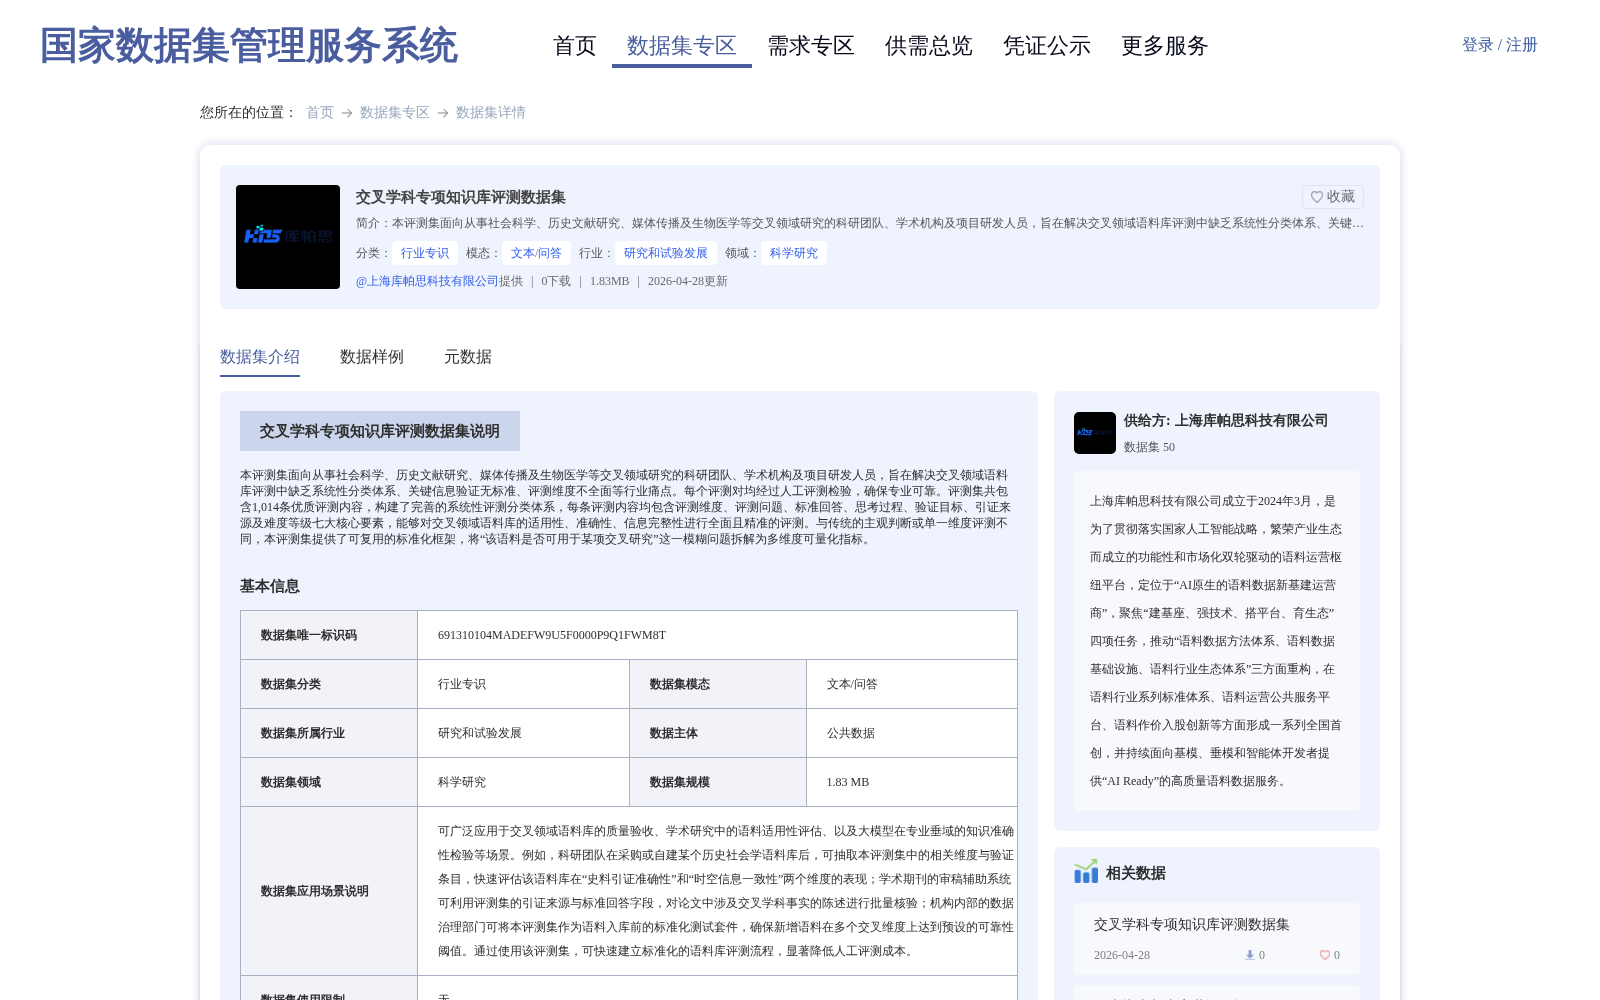
Task: Click the supplier logo in 供给方 panel
Action: click(1095, 433)
